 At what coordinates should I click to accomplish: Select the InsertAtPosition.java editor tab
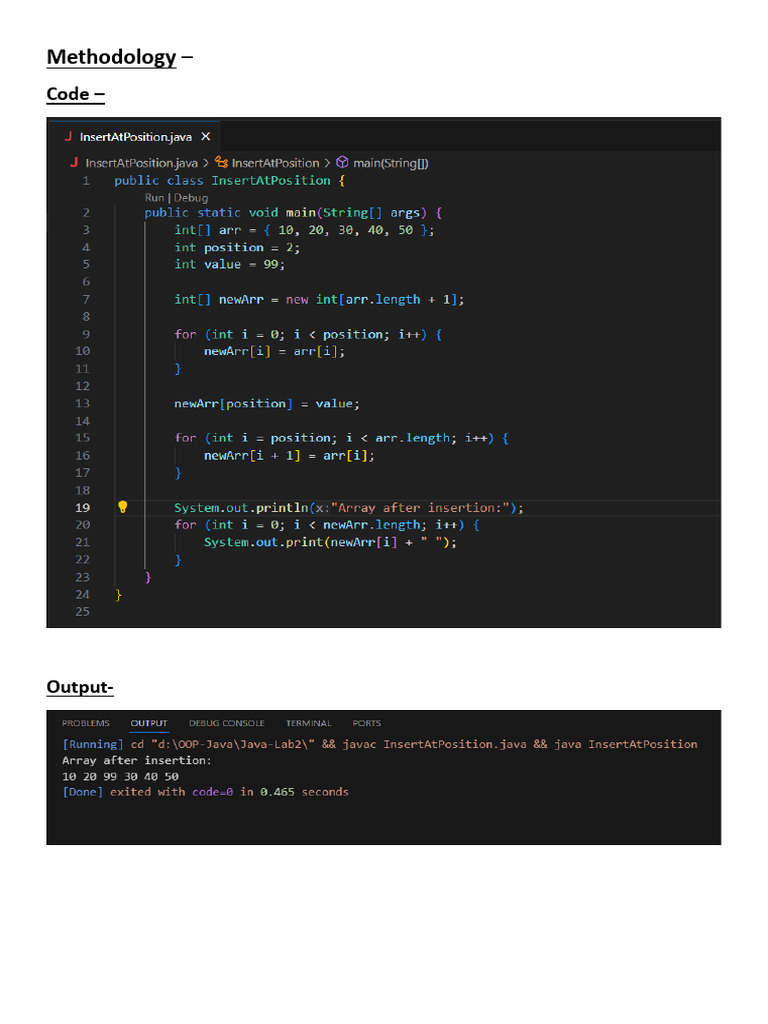click(x=135, y=136)
